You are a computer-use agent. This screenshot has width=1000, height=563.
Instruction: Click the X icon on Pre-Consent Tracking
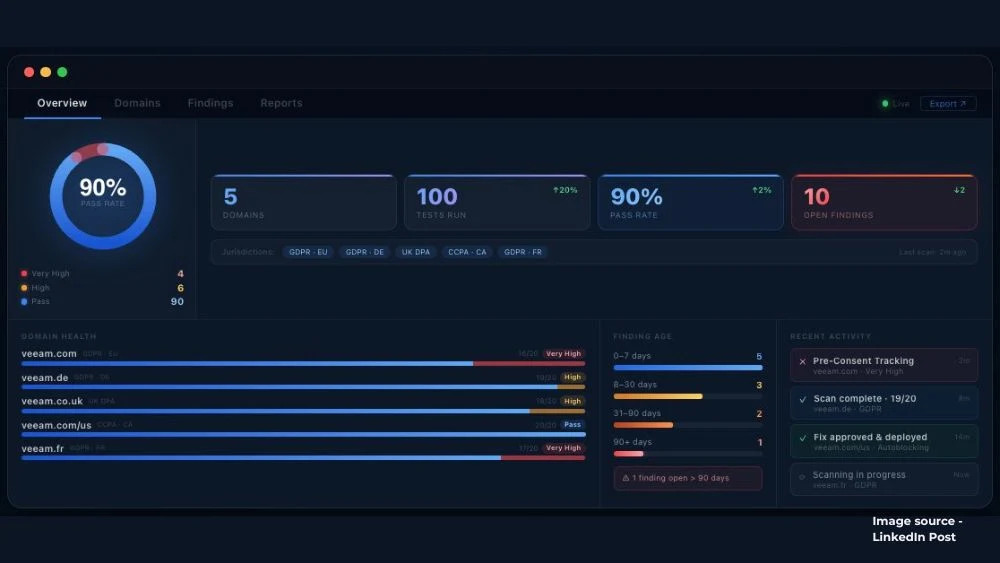pos(802,362)
